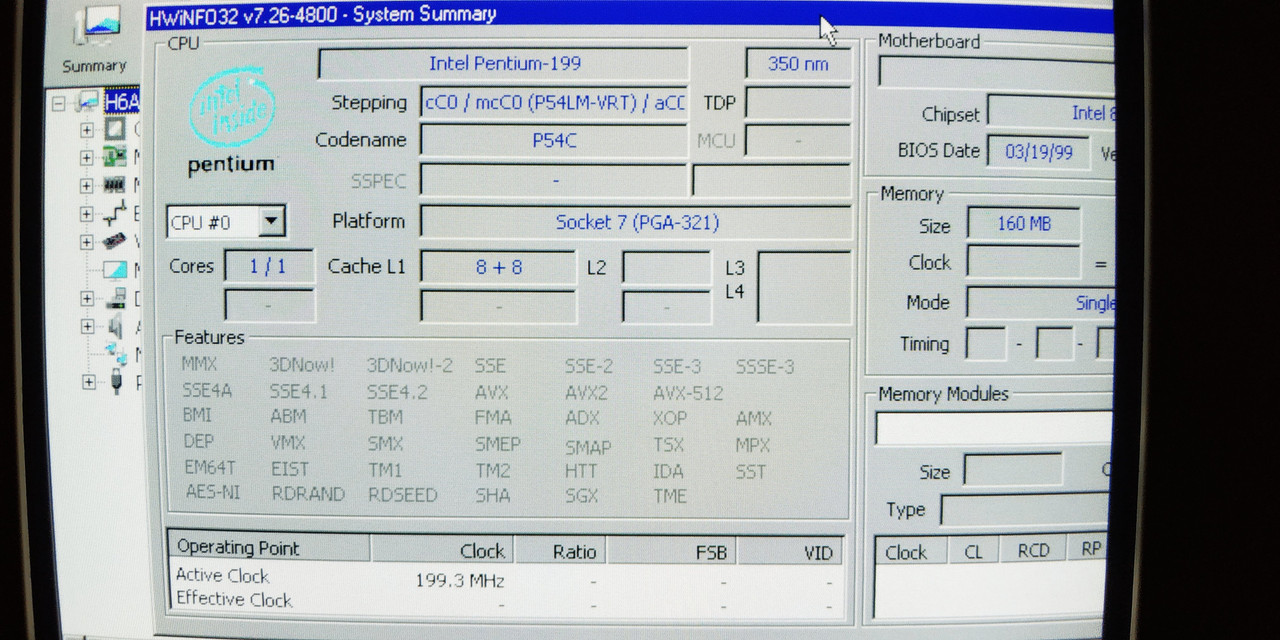Select the computer root node icon in tree
Screen dimensions: 1280x640
click(x=89, y=102)
